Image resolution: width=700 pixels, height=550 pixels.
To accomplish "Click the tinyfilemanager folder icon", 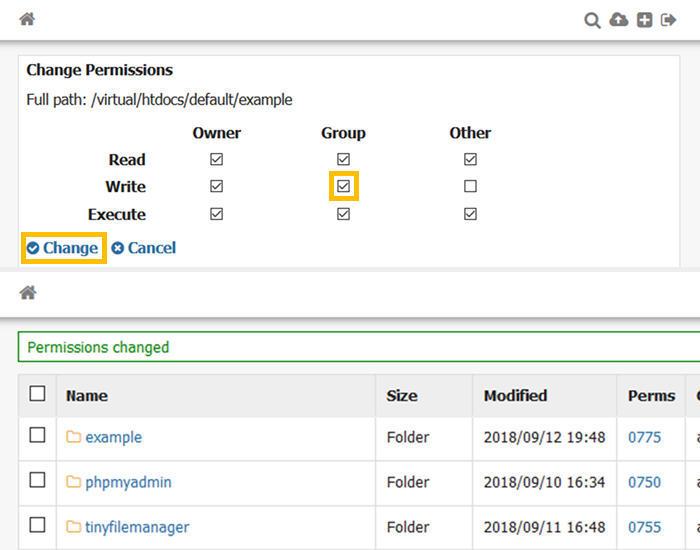I will point(73,527).
